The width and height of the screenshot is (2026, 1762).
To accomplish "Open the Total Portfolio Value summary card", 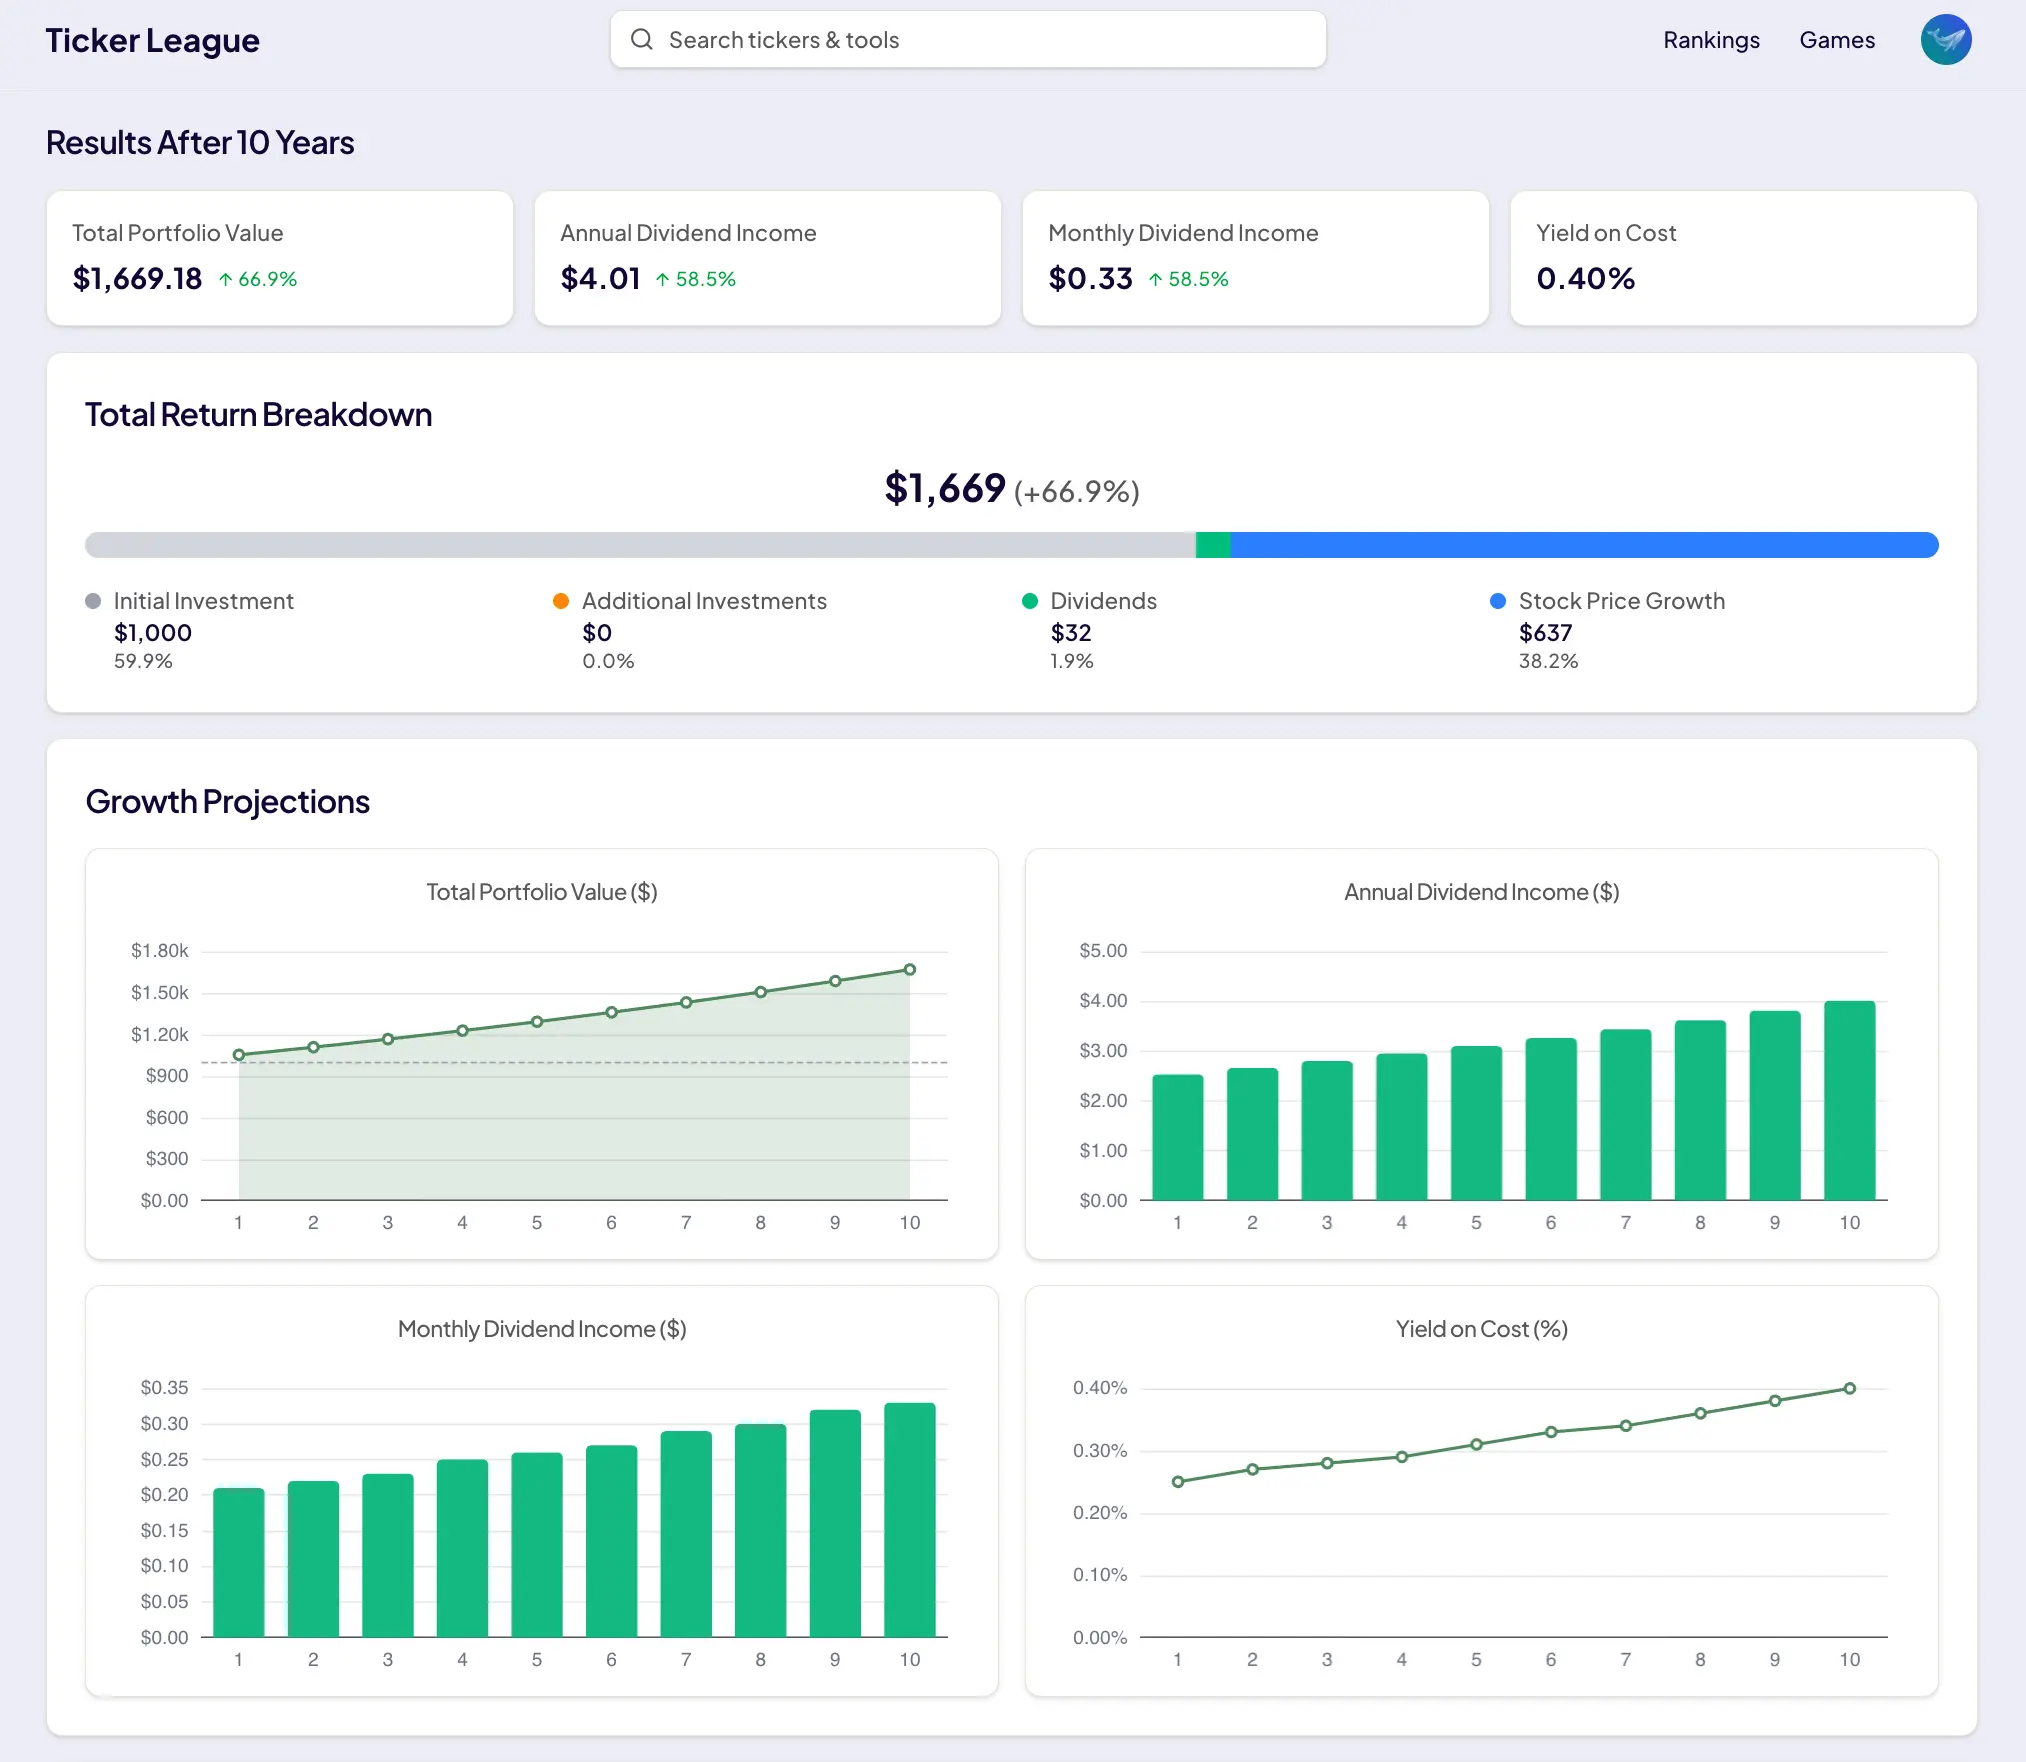I will [x=280, y=258].
